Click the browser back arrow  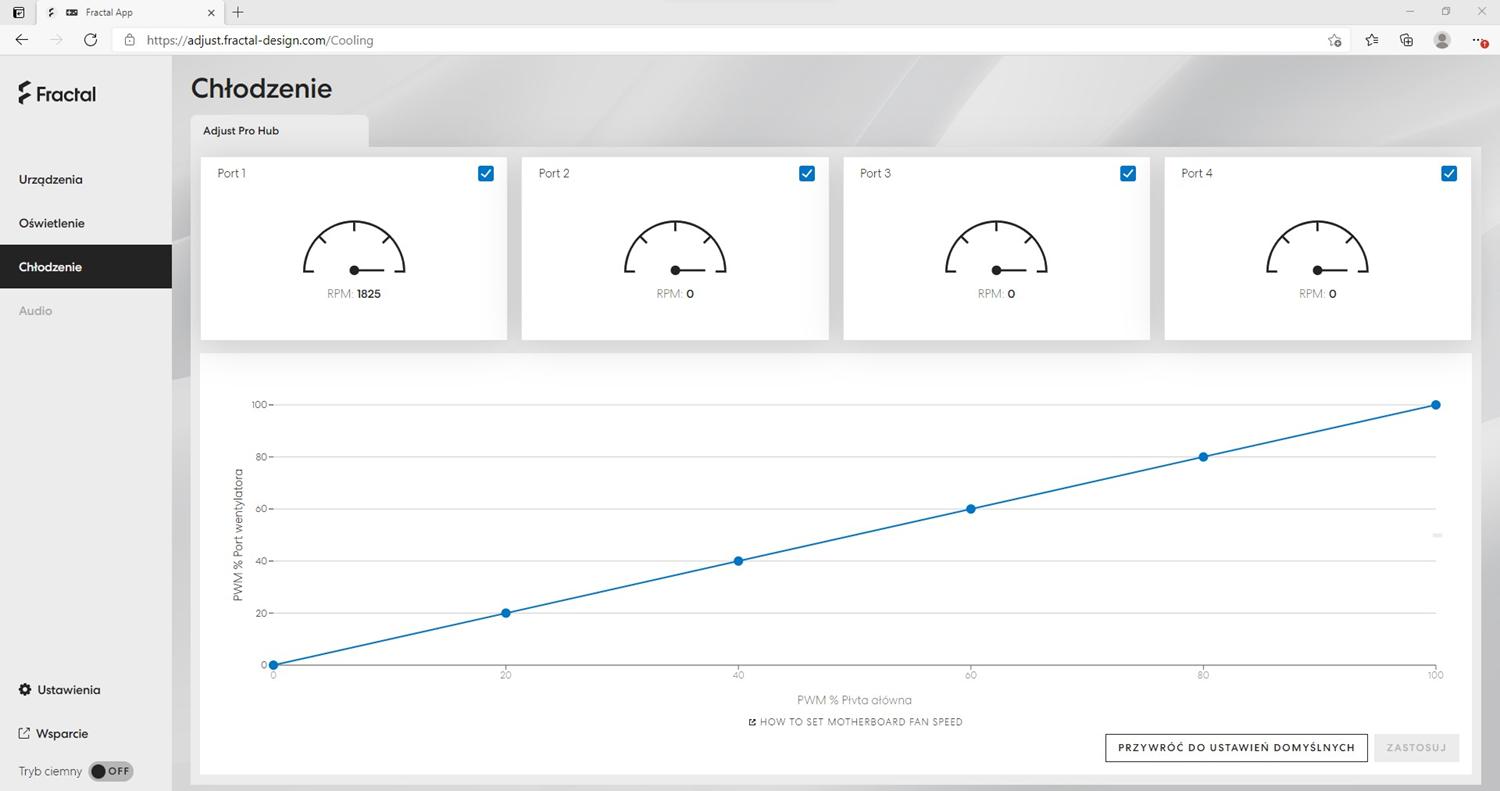[x=22, y=40]
